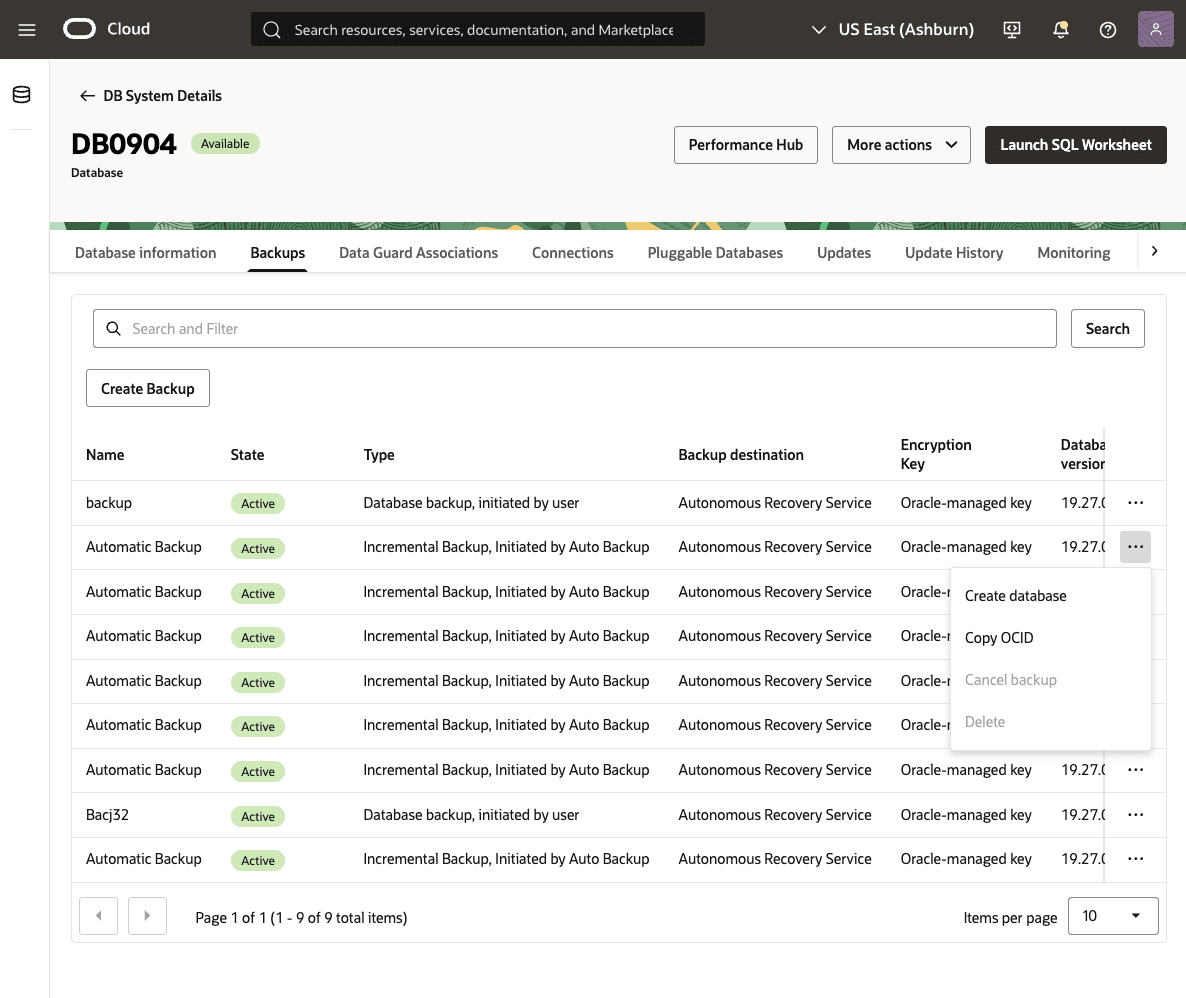
Task: Open the Cloud Shell terminal icon
Action: pyautogui.click(x=1011, y=29)
